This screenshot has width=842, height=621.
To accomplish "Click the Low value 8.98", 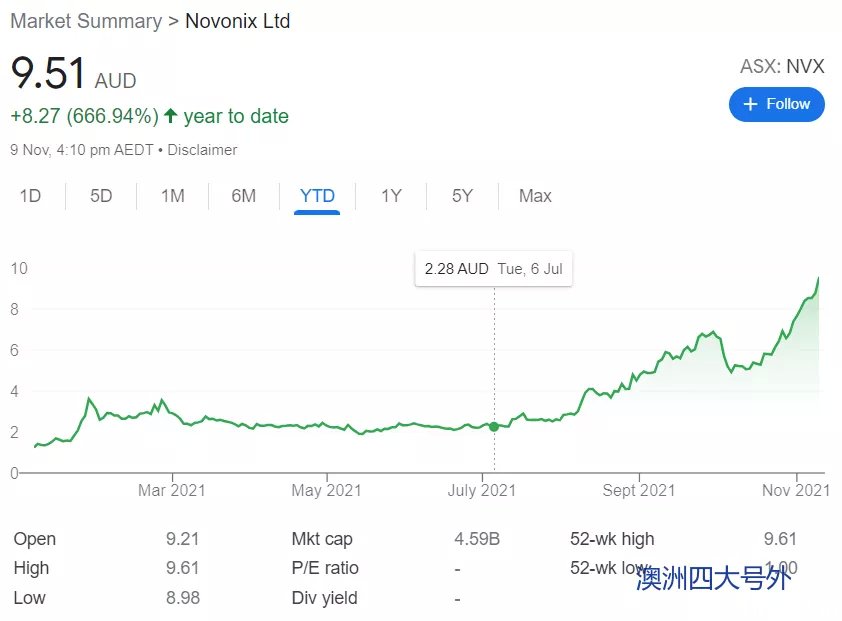I will (x=183, y=597).
